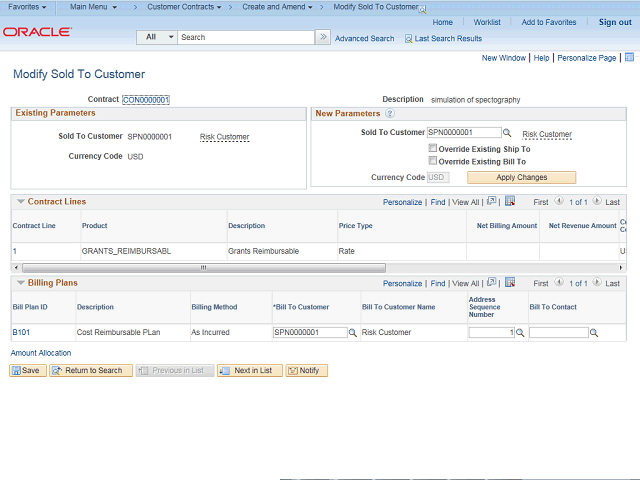The width and height of the screenshot is (640, 480).
Task: Enable Override Existing Bill To checkbox
Action: tap(433, 161)
